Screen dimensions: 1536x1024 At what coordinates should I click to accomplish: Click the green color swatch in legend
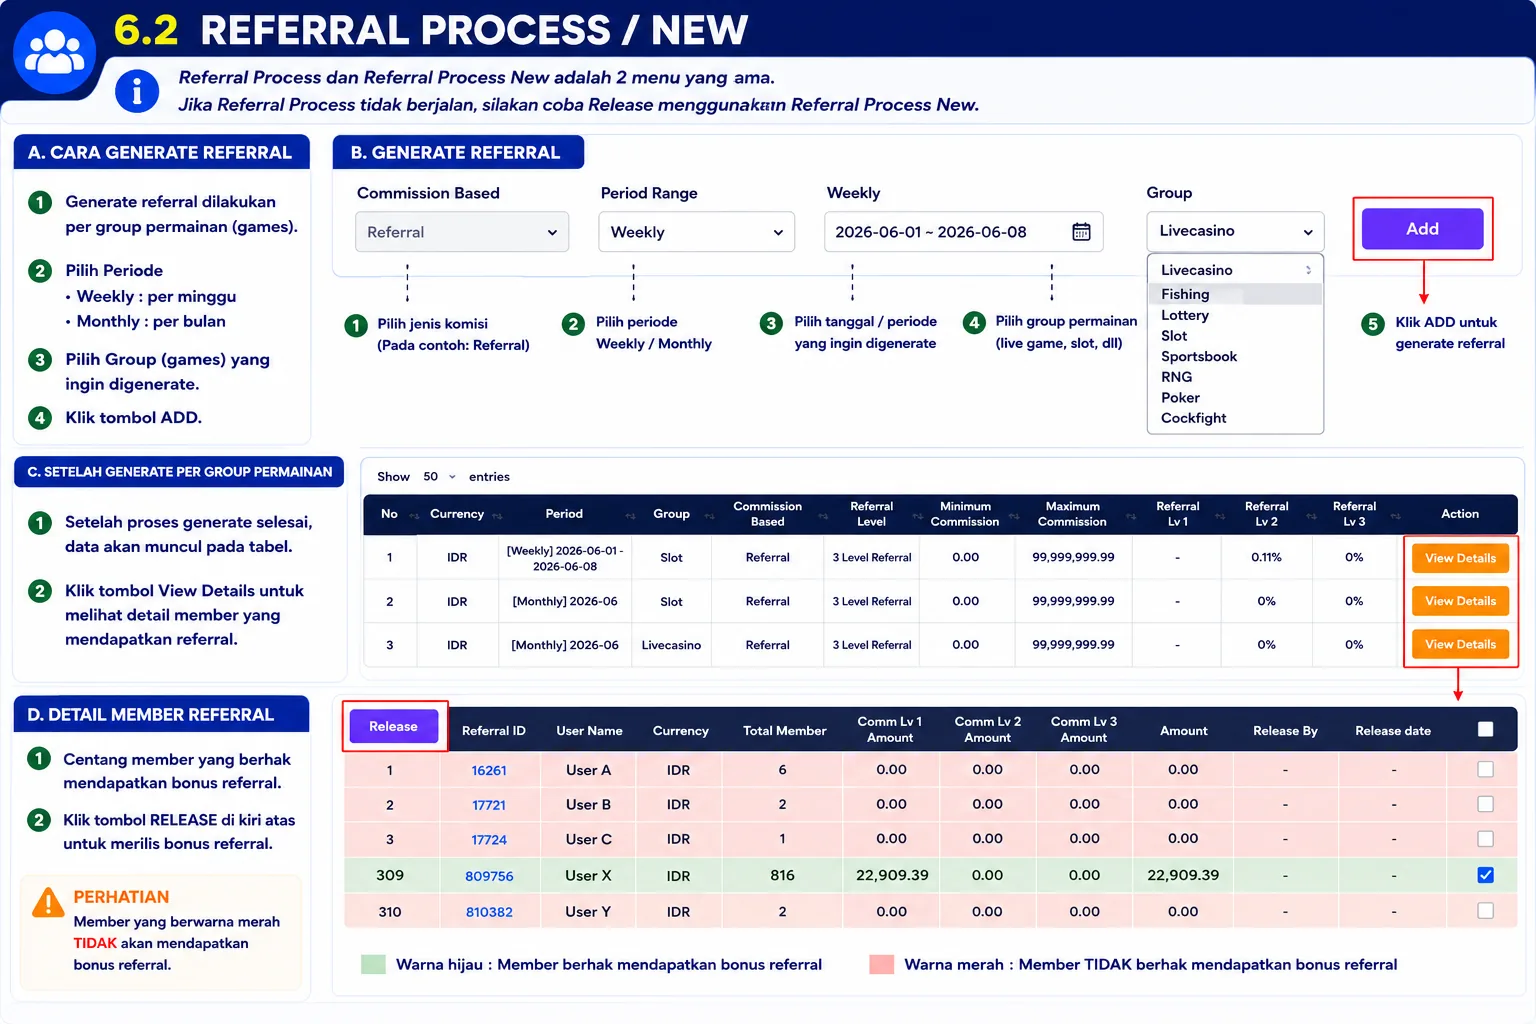(373, 964)
